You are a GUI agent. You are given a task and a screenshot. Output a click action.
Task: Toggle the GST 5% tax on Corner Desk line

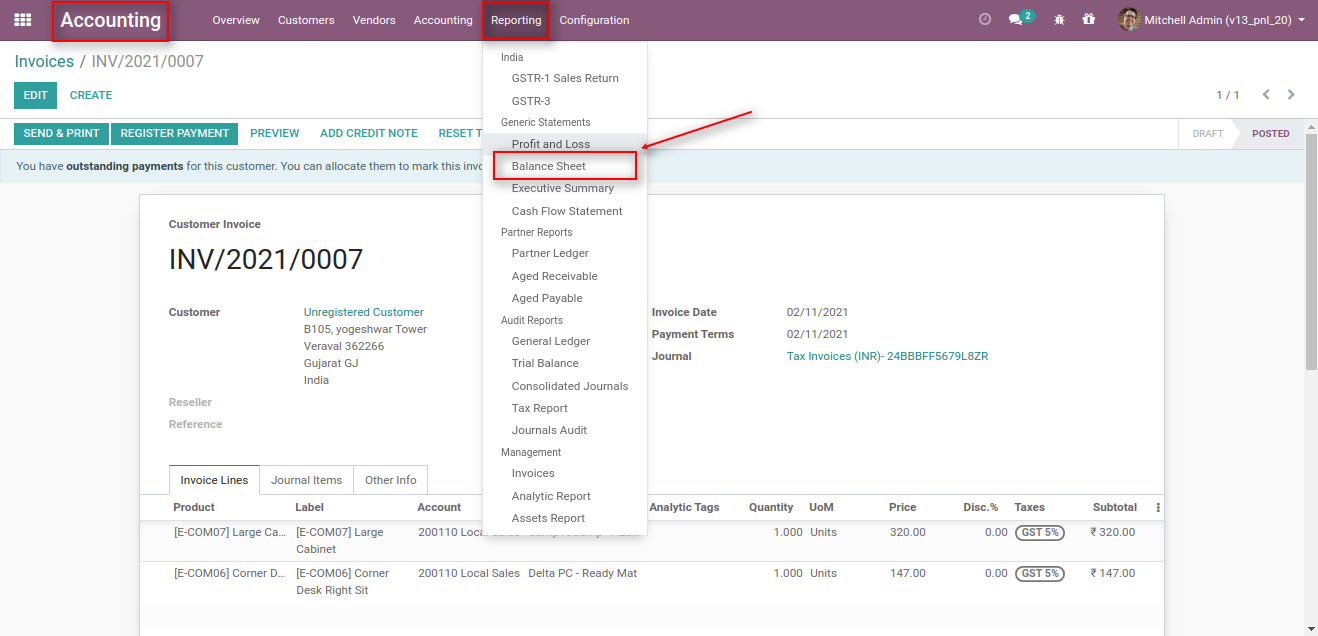click(1040, 573)
